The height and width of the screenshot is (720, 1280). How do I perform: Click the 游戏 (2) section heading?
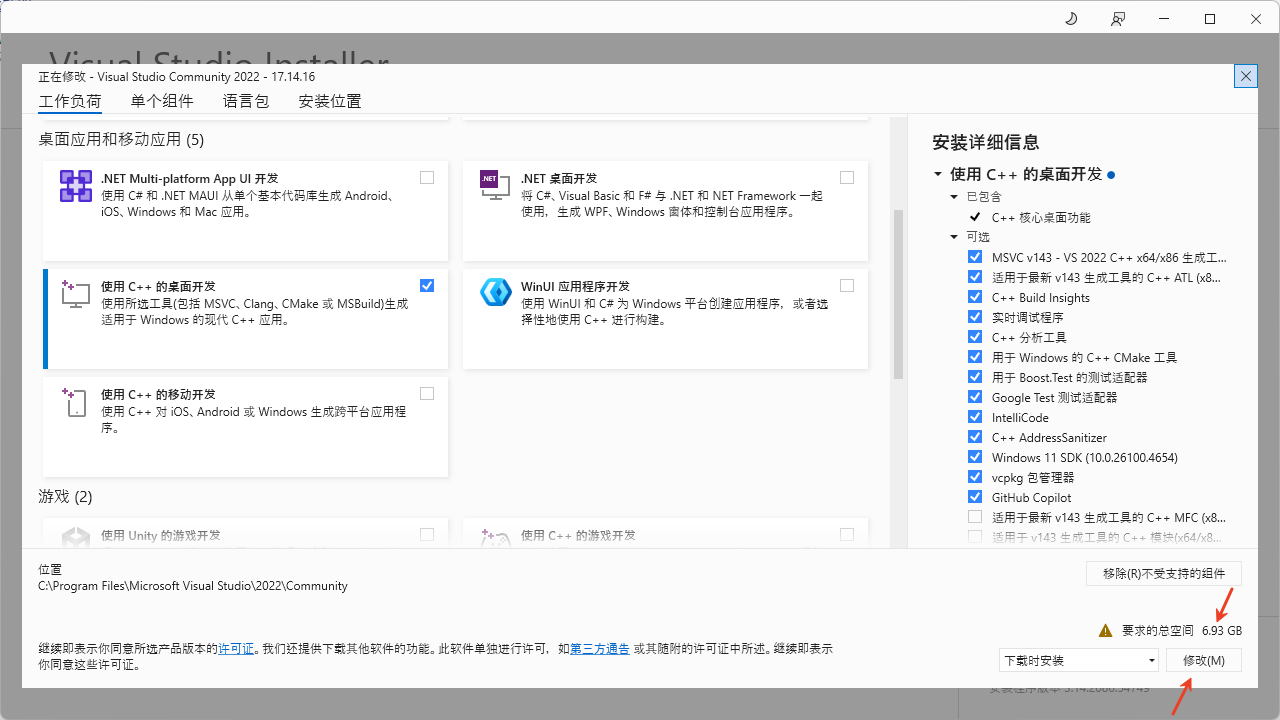pyautogui.click(x=65, y=496)
